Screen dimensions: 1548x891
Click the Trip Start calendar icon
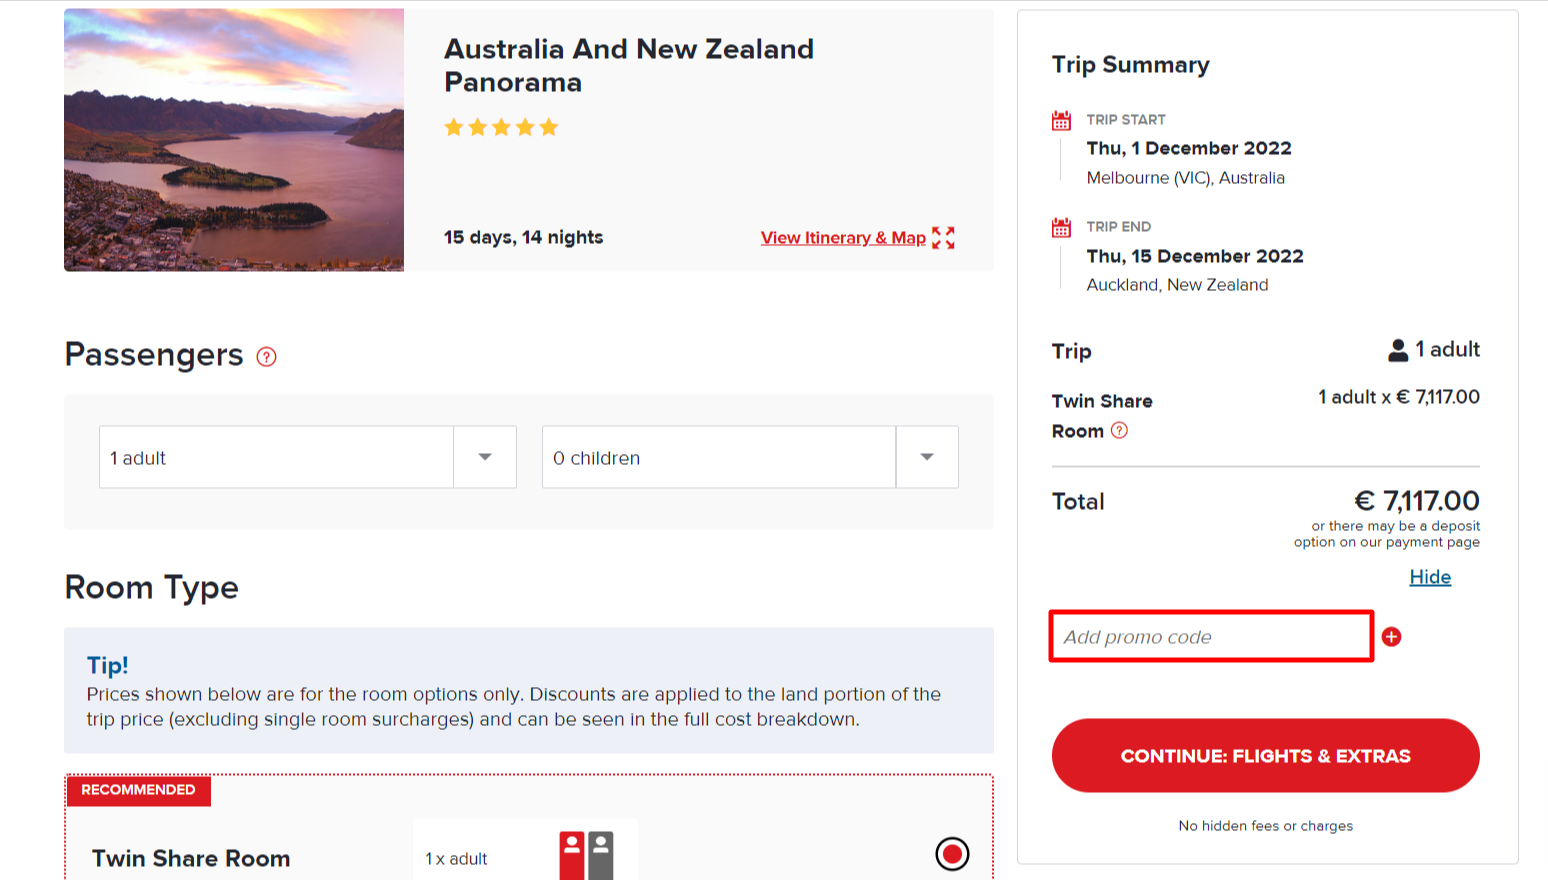coord(1061,121)
